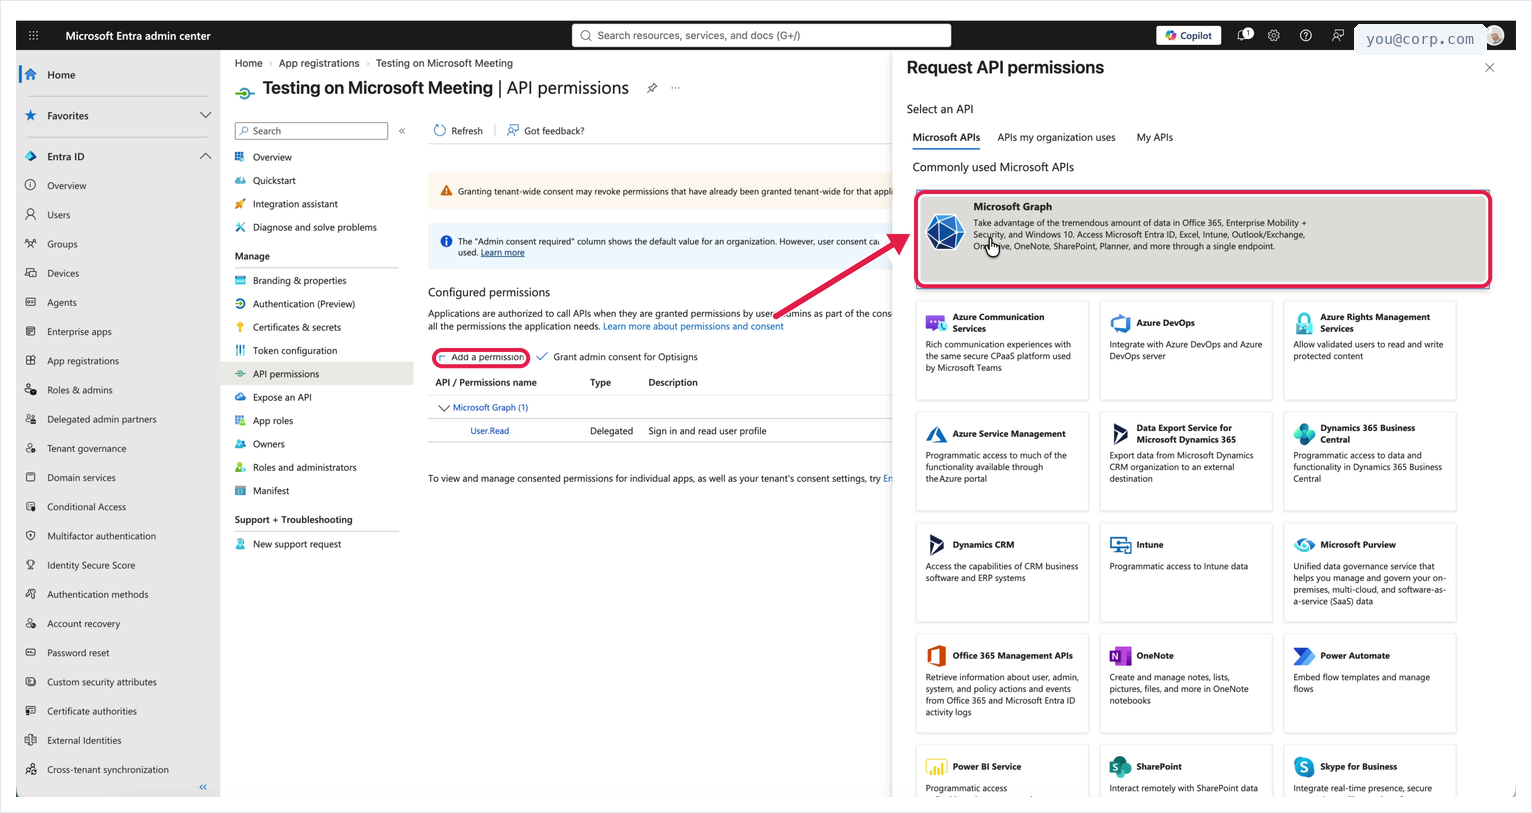Collapse the Microsoft Graph (1) permission group
The width and height of the screenshot is (1532, 813).
pos(444,408)
